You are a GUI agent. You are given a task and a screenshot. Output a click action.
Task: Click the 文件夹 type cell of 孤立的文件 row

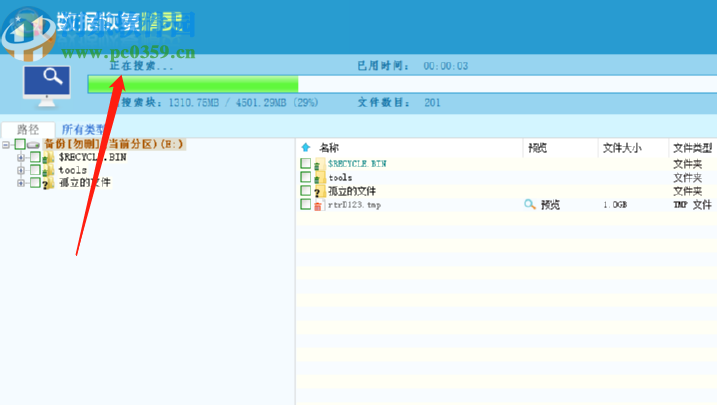point(687,191)
